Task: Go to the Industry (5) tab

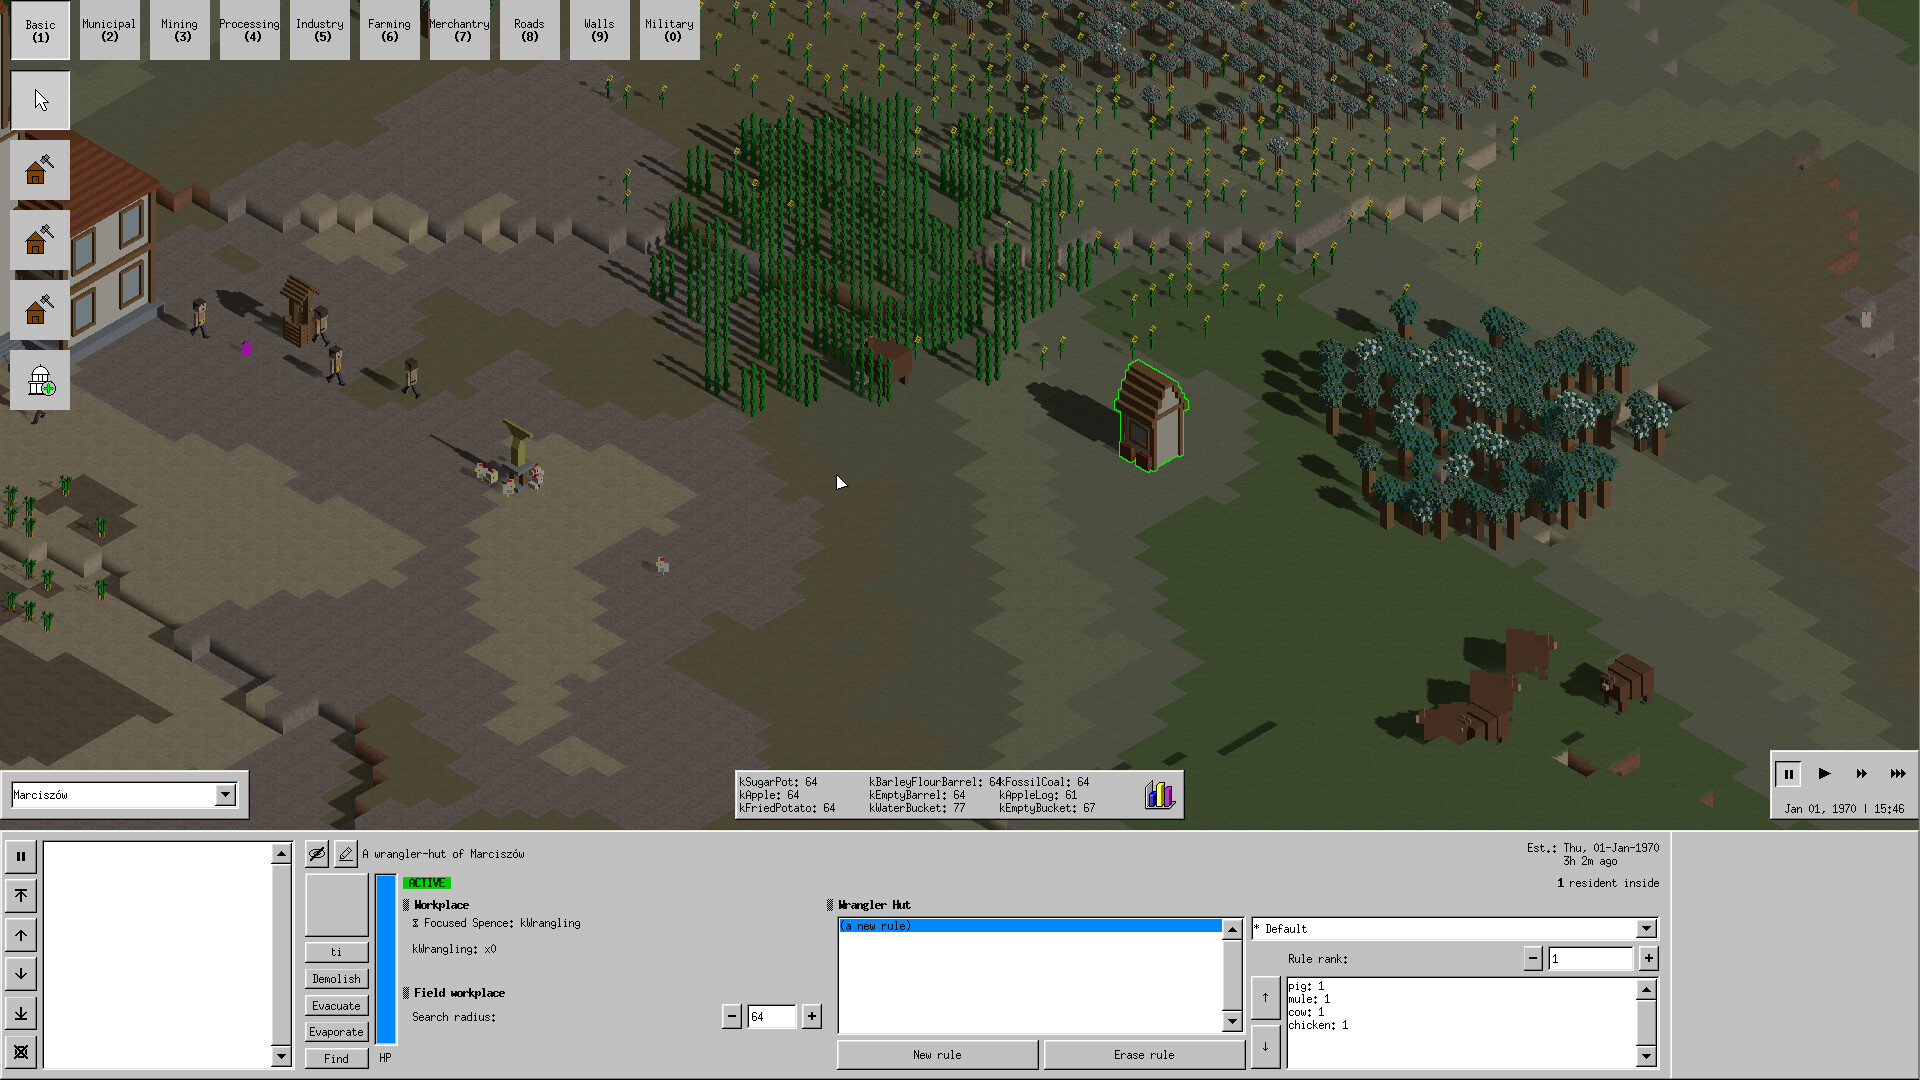Action: point(320,30)
